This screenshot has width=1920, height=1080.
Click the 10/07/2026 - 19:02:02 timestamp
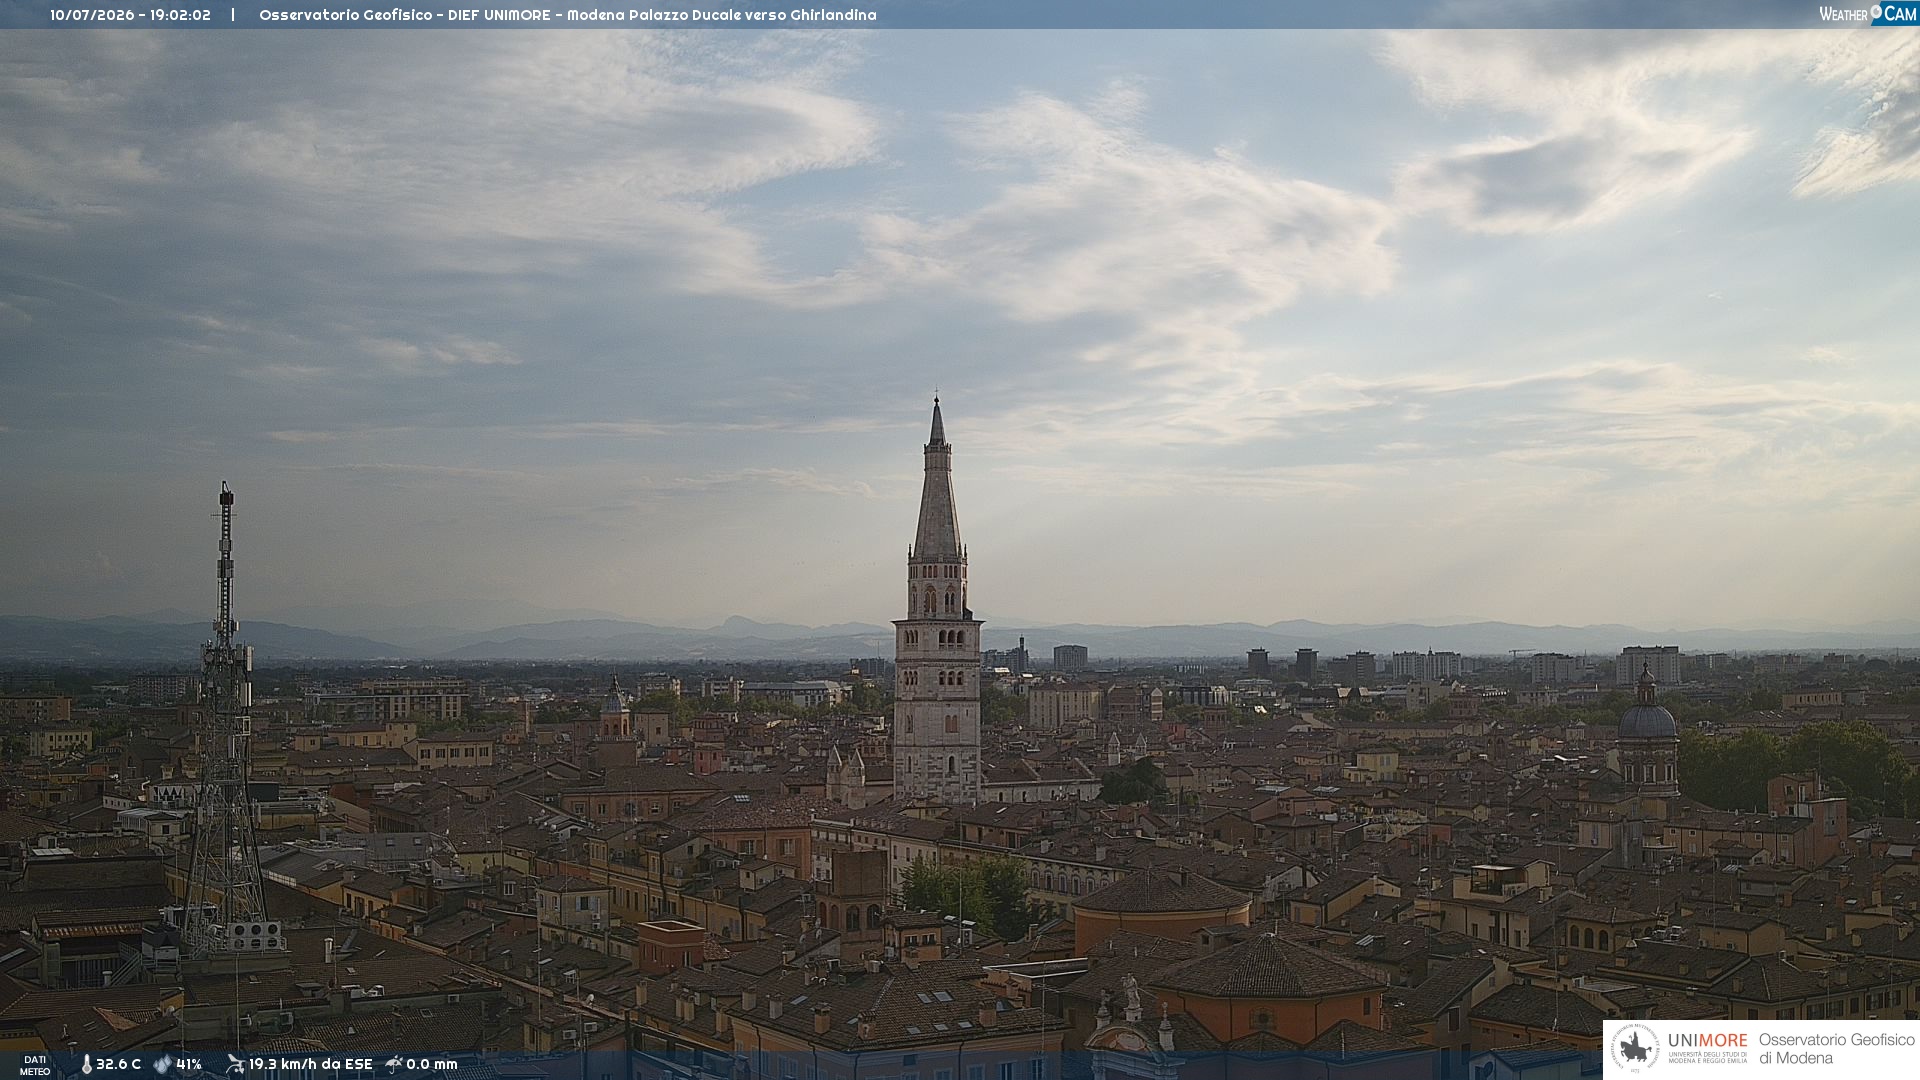[x=130, y=15]
